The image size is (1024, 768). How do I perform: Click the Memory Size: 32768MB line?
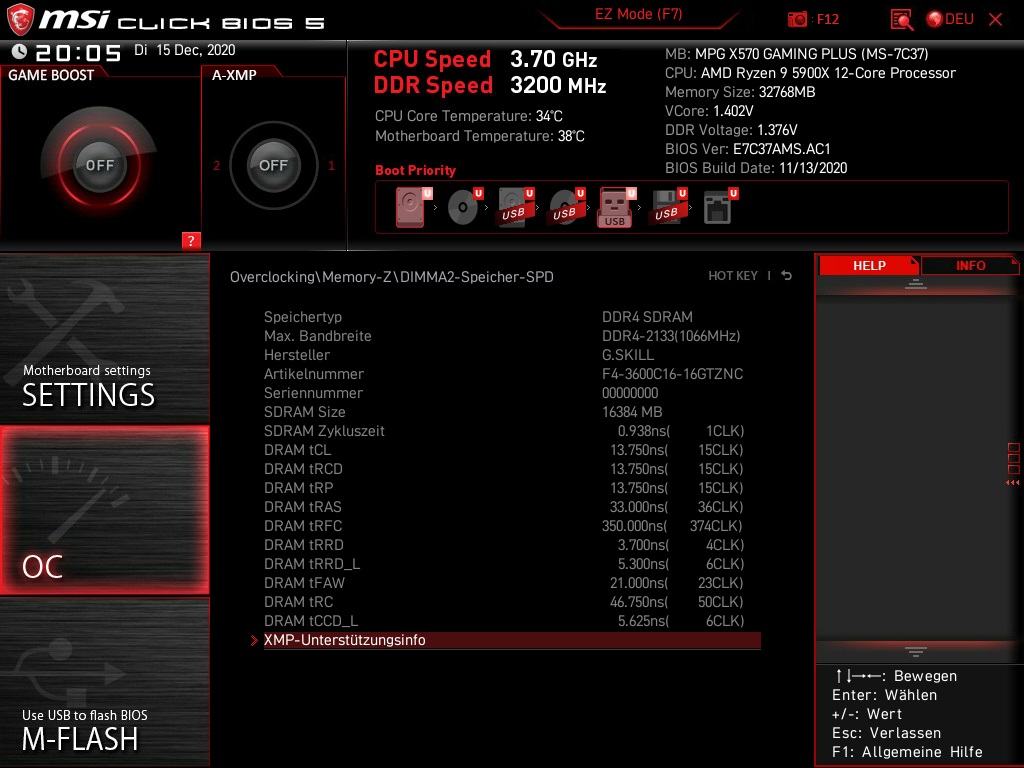tap(740, 92)
